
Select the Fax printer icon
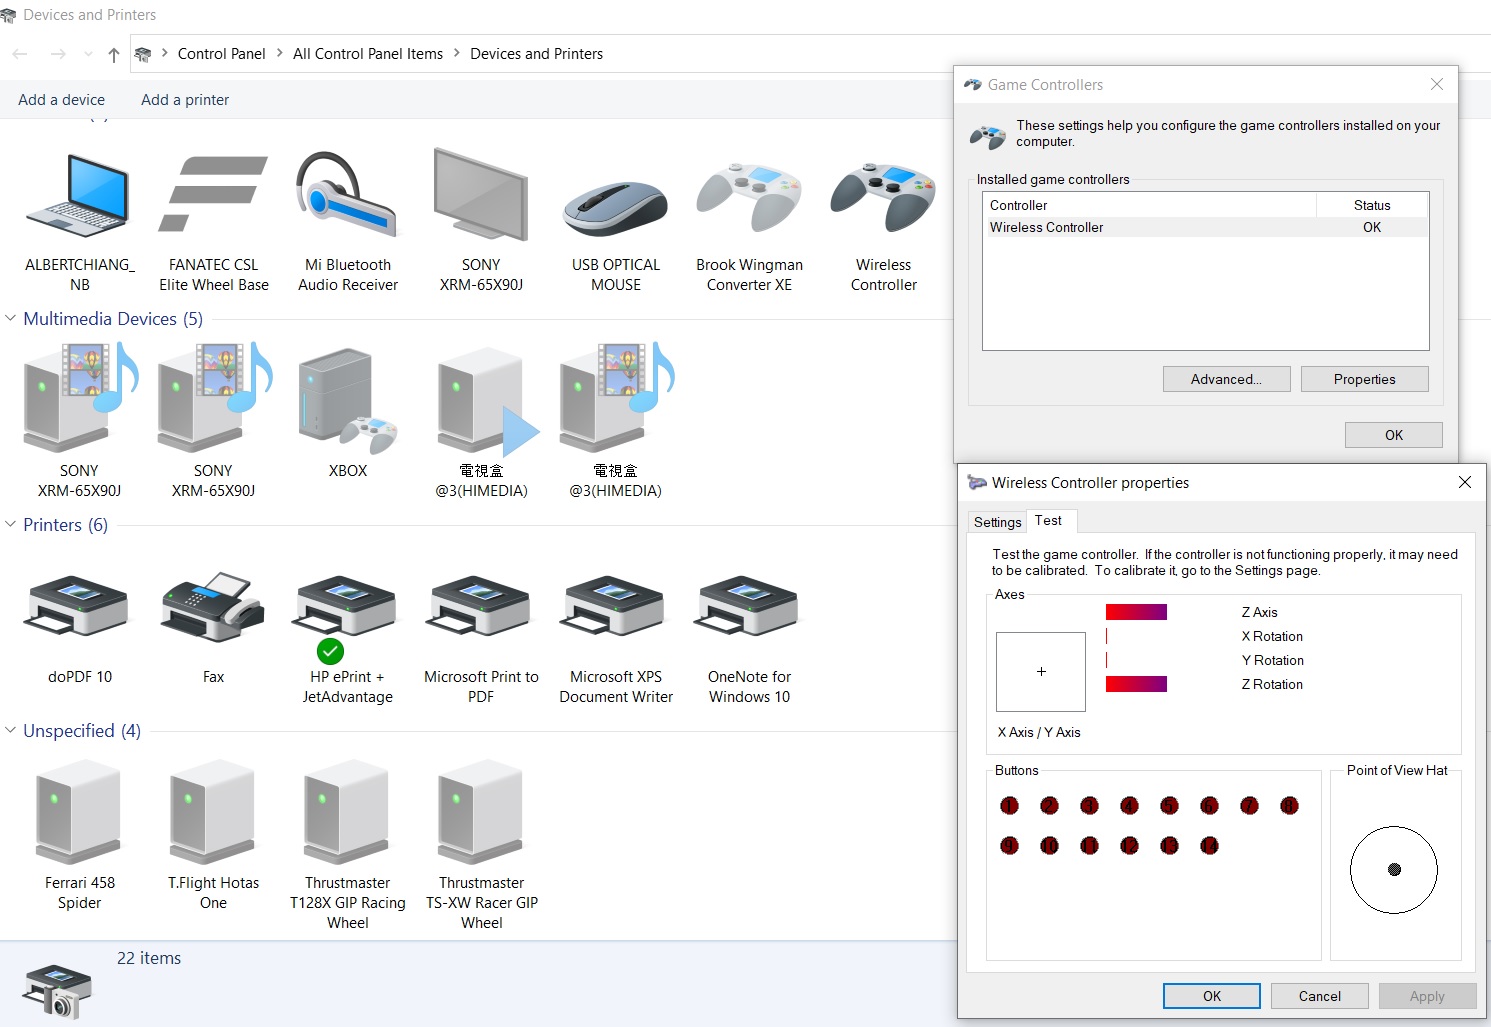(213, 609)
